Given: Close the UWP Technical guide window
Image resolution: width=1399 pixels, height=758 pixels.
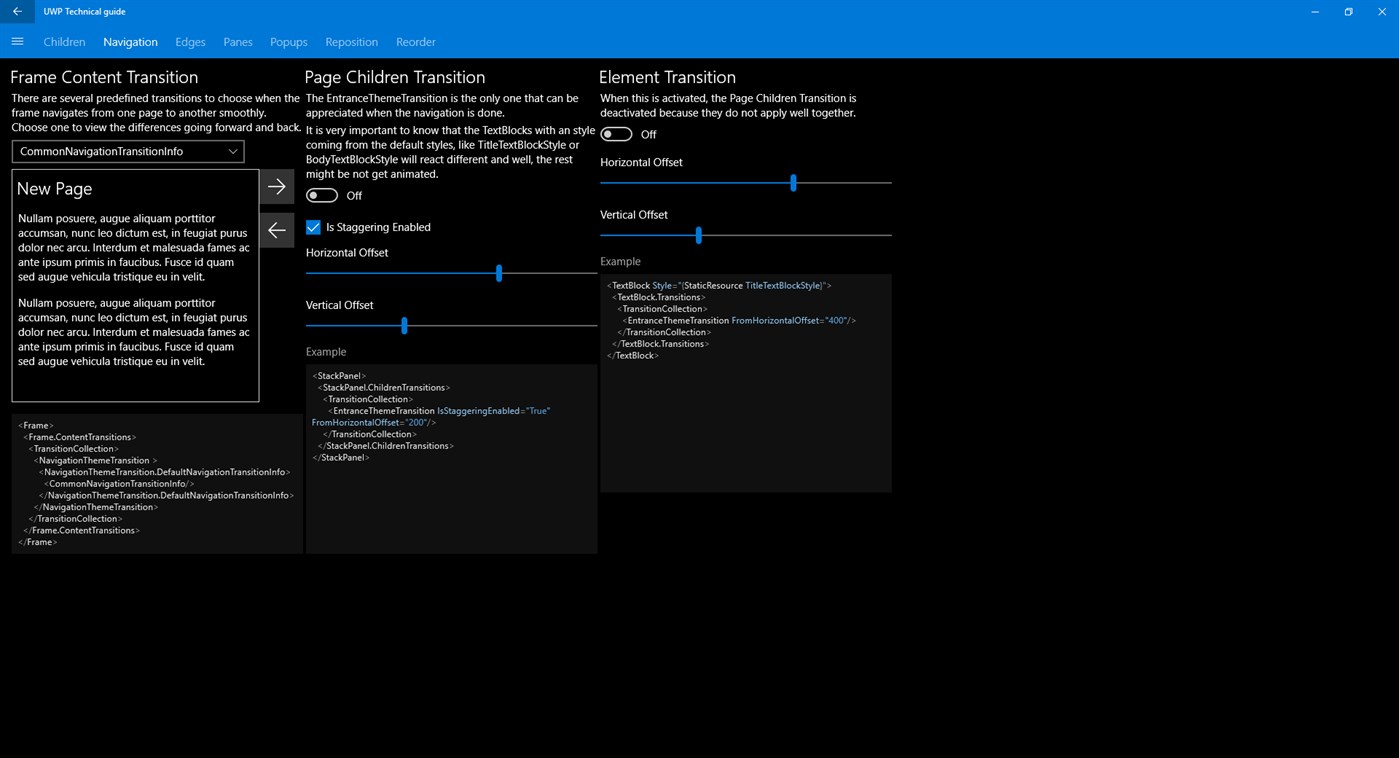Looking at the screenshot, I should coord(1382,12).
